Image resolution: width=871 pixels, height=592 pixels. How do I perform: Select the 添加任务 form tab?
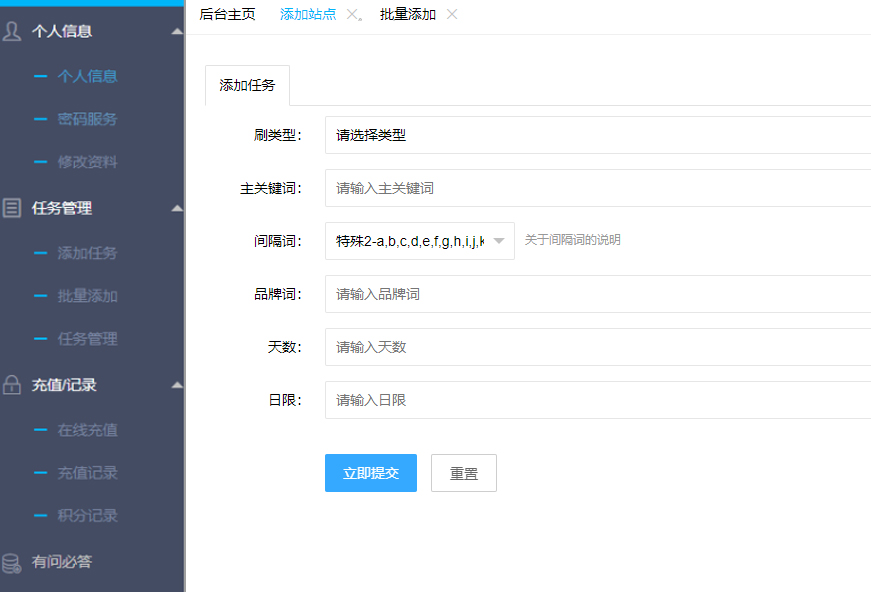point(247,86)
